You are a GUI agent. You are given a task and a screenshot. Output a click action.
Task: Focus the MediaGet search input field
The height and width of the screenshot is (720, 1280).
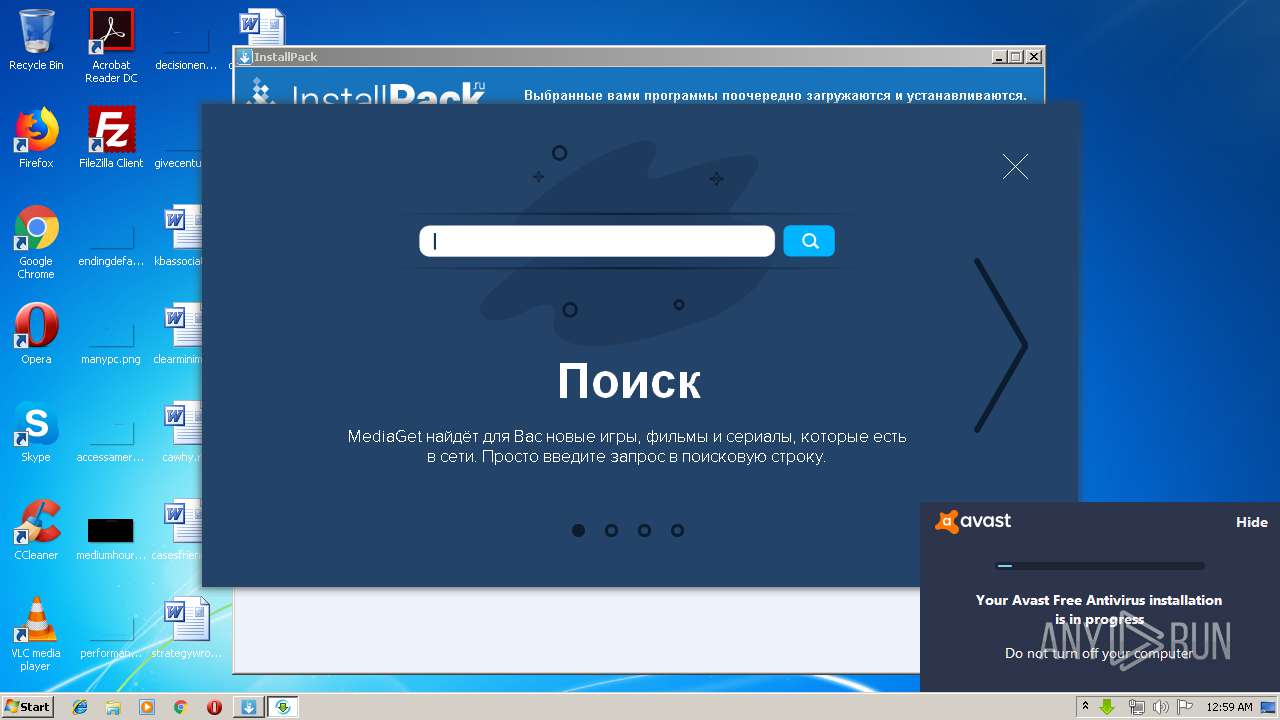click(x=597, y=241)
